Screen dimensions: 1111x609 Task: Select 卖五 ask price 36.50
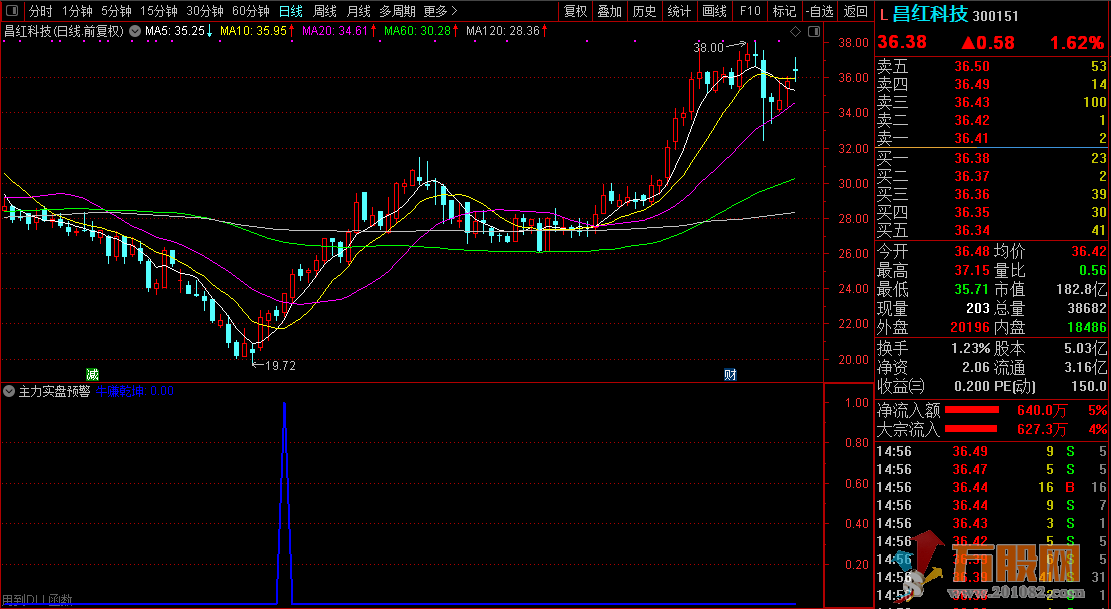click(972, 67)
